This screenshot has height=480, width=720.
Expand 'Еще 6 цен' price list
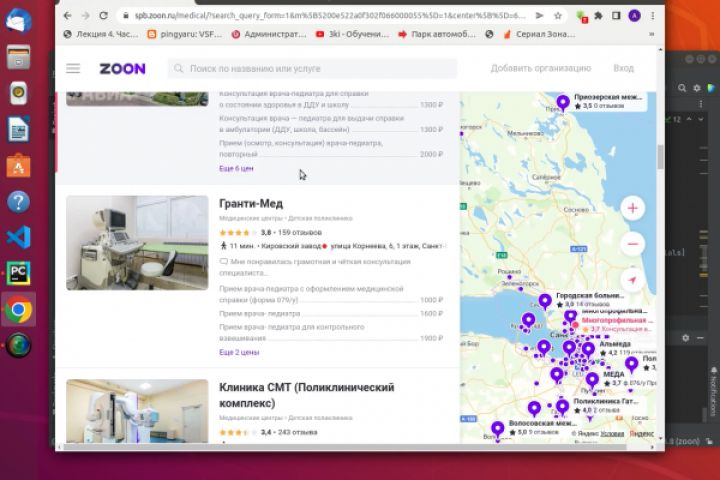point(236,169)
